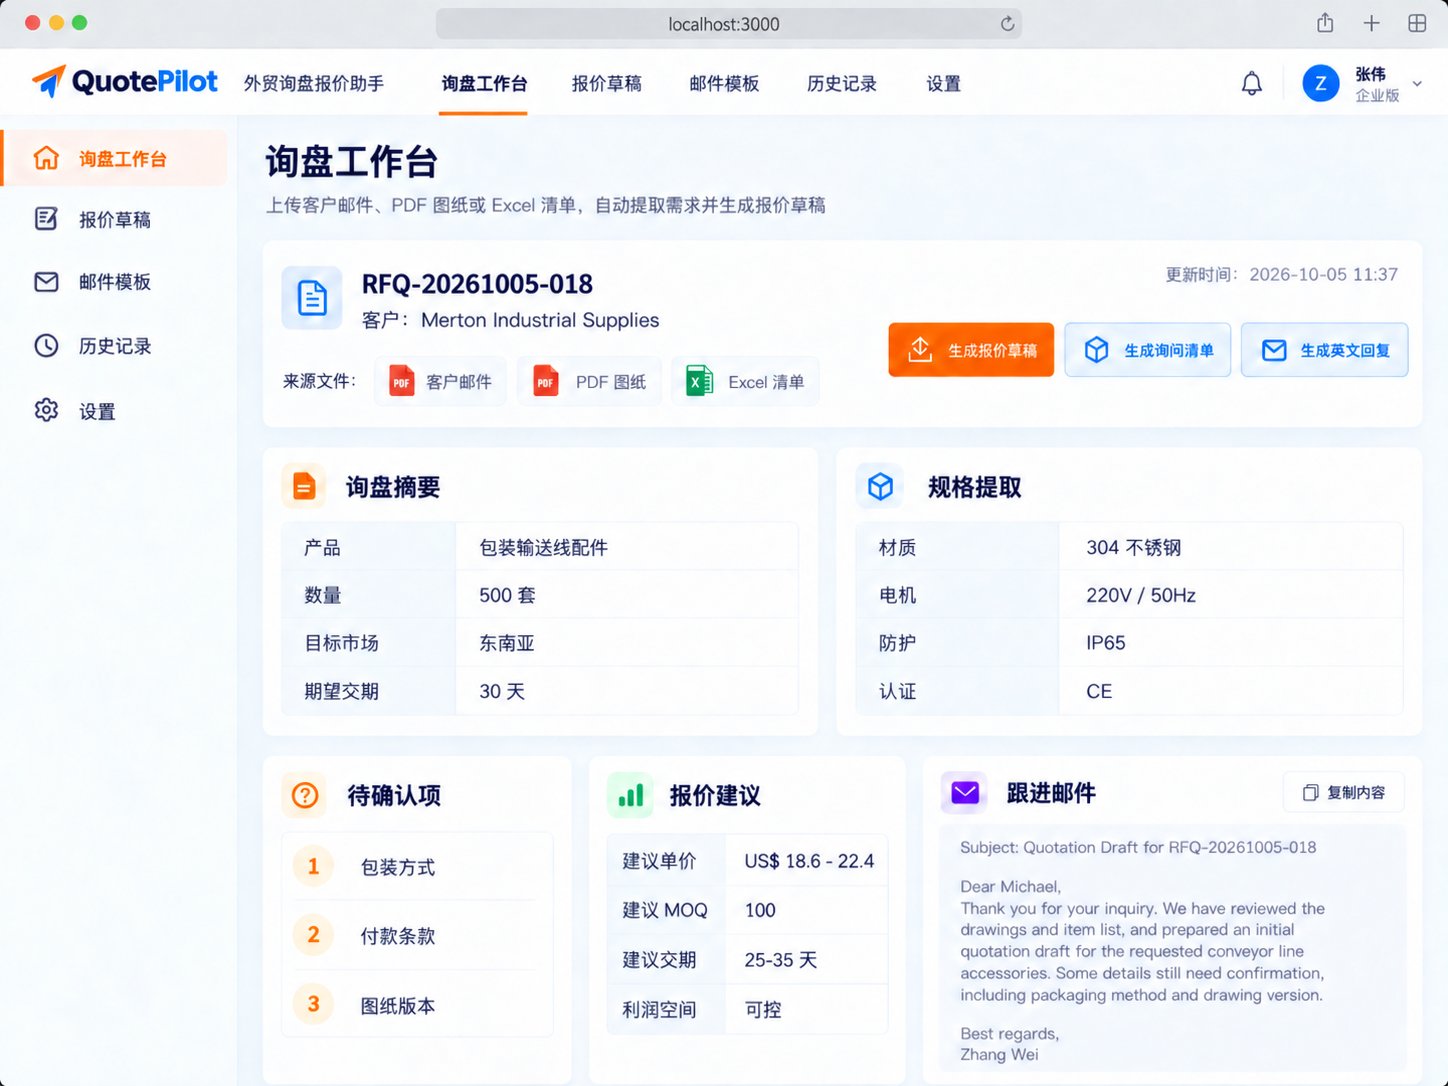Screen dimensions: 1448x1086
Task: Click 生成英文回复 button
Action: pos(1324,350)
